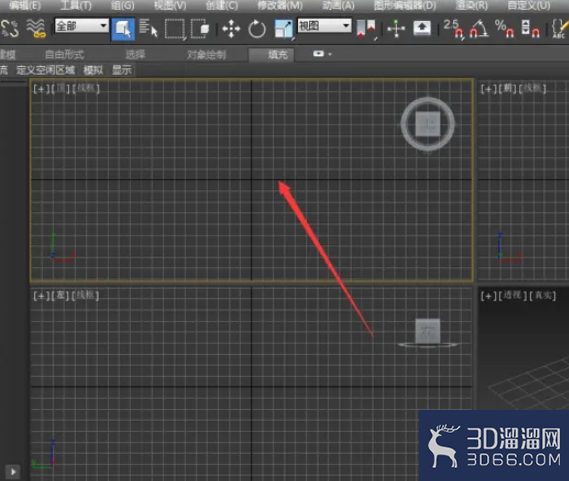Activate the Select and Rotate tool

(257, 29)
